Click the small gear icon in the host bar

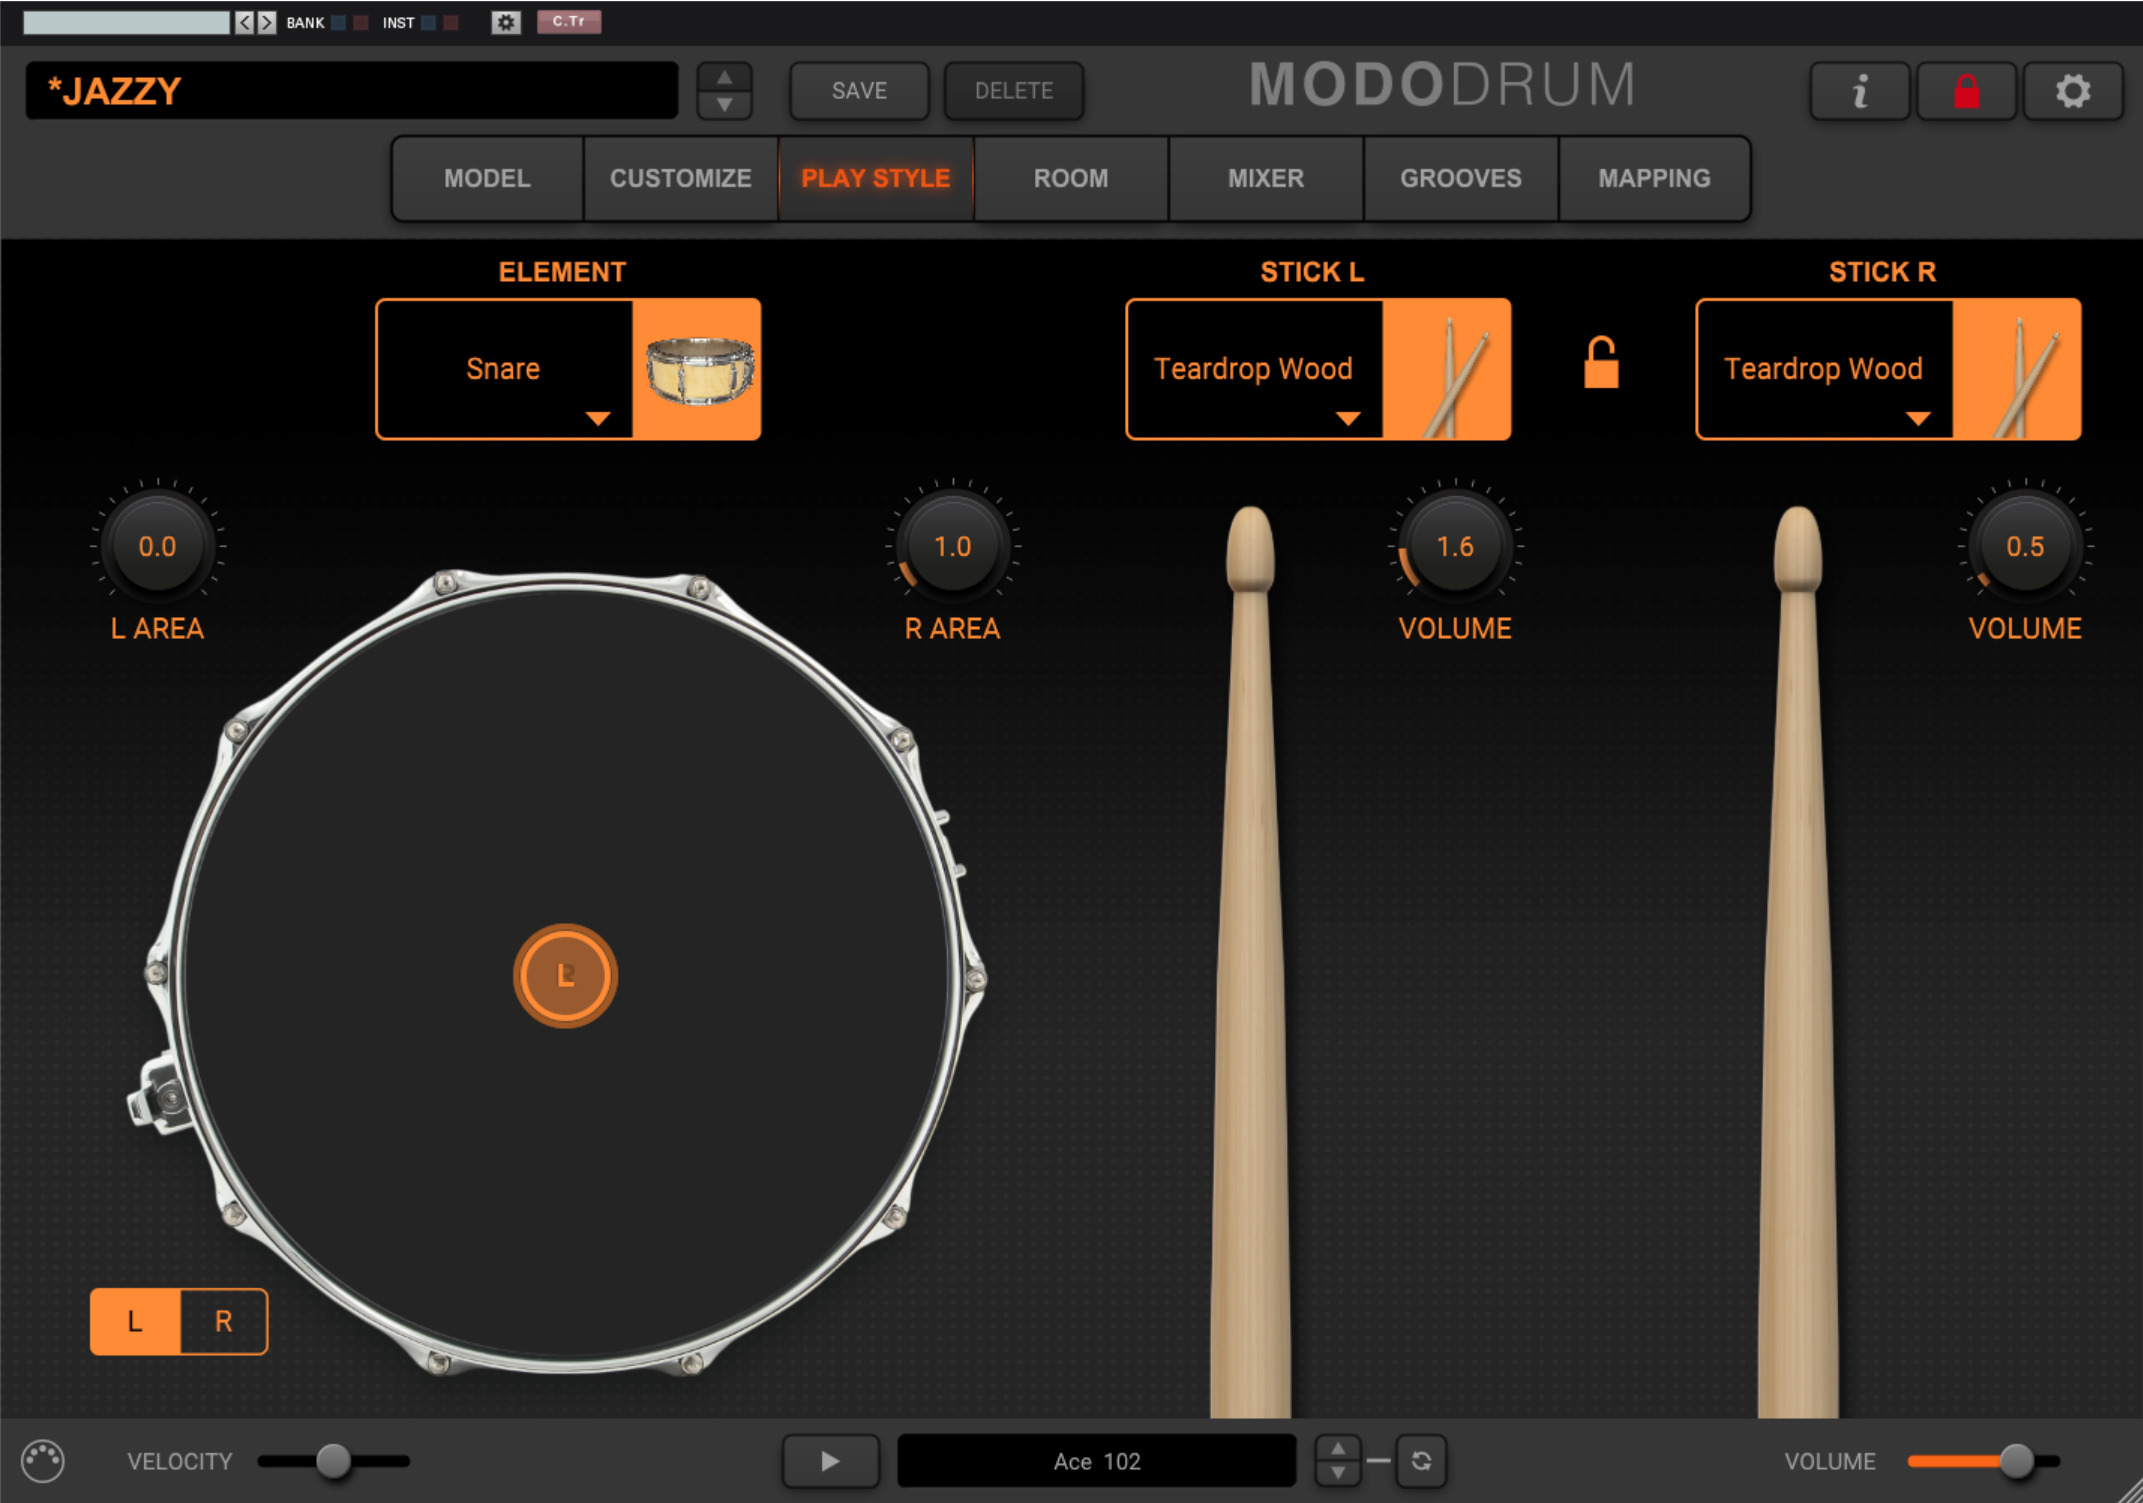(x=506, y=22)
